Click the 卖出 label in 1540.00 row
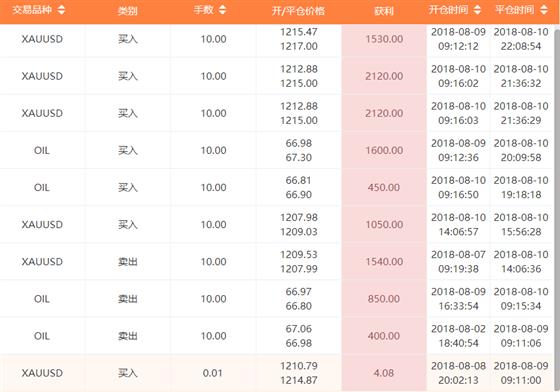 128,262
